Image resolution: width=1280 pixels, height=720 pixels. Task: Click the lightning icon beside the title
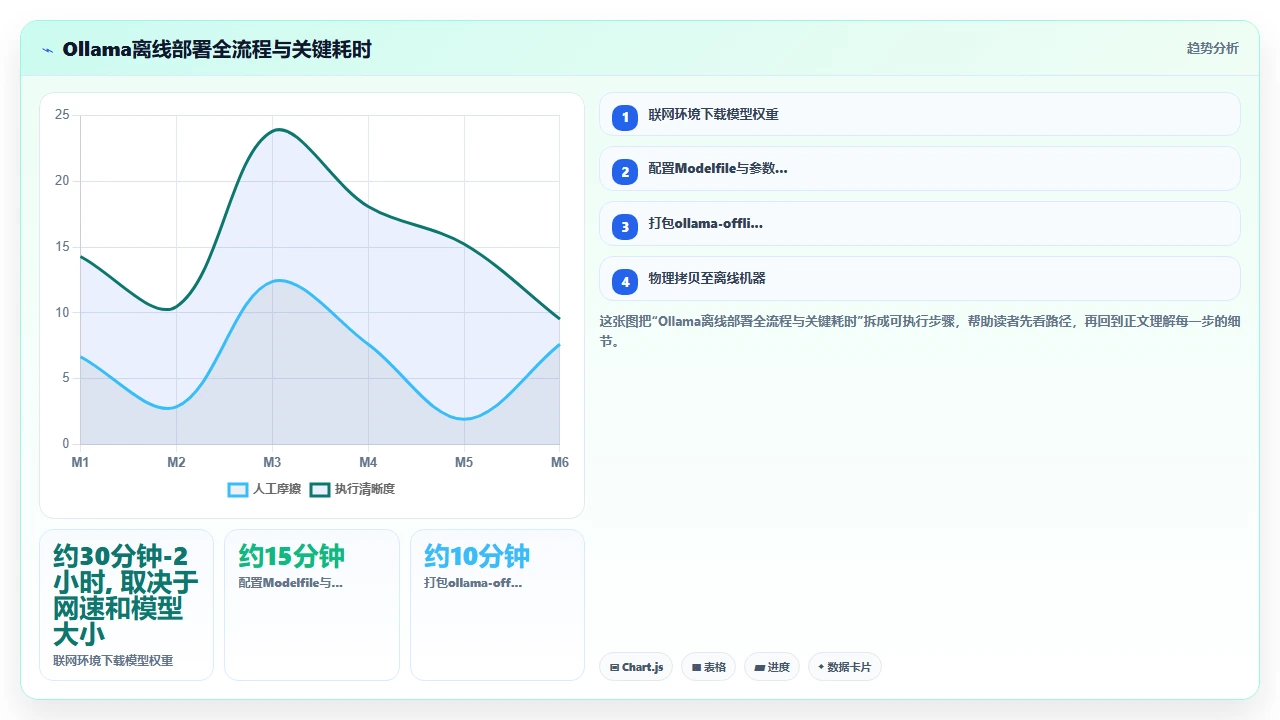[x=47, y=49]
